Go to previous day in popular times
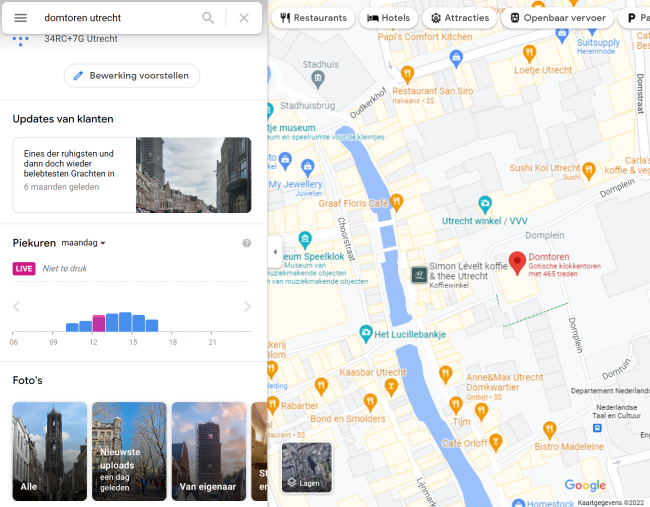Screen dimensions: 650x507 17,307
